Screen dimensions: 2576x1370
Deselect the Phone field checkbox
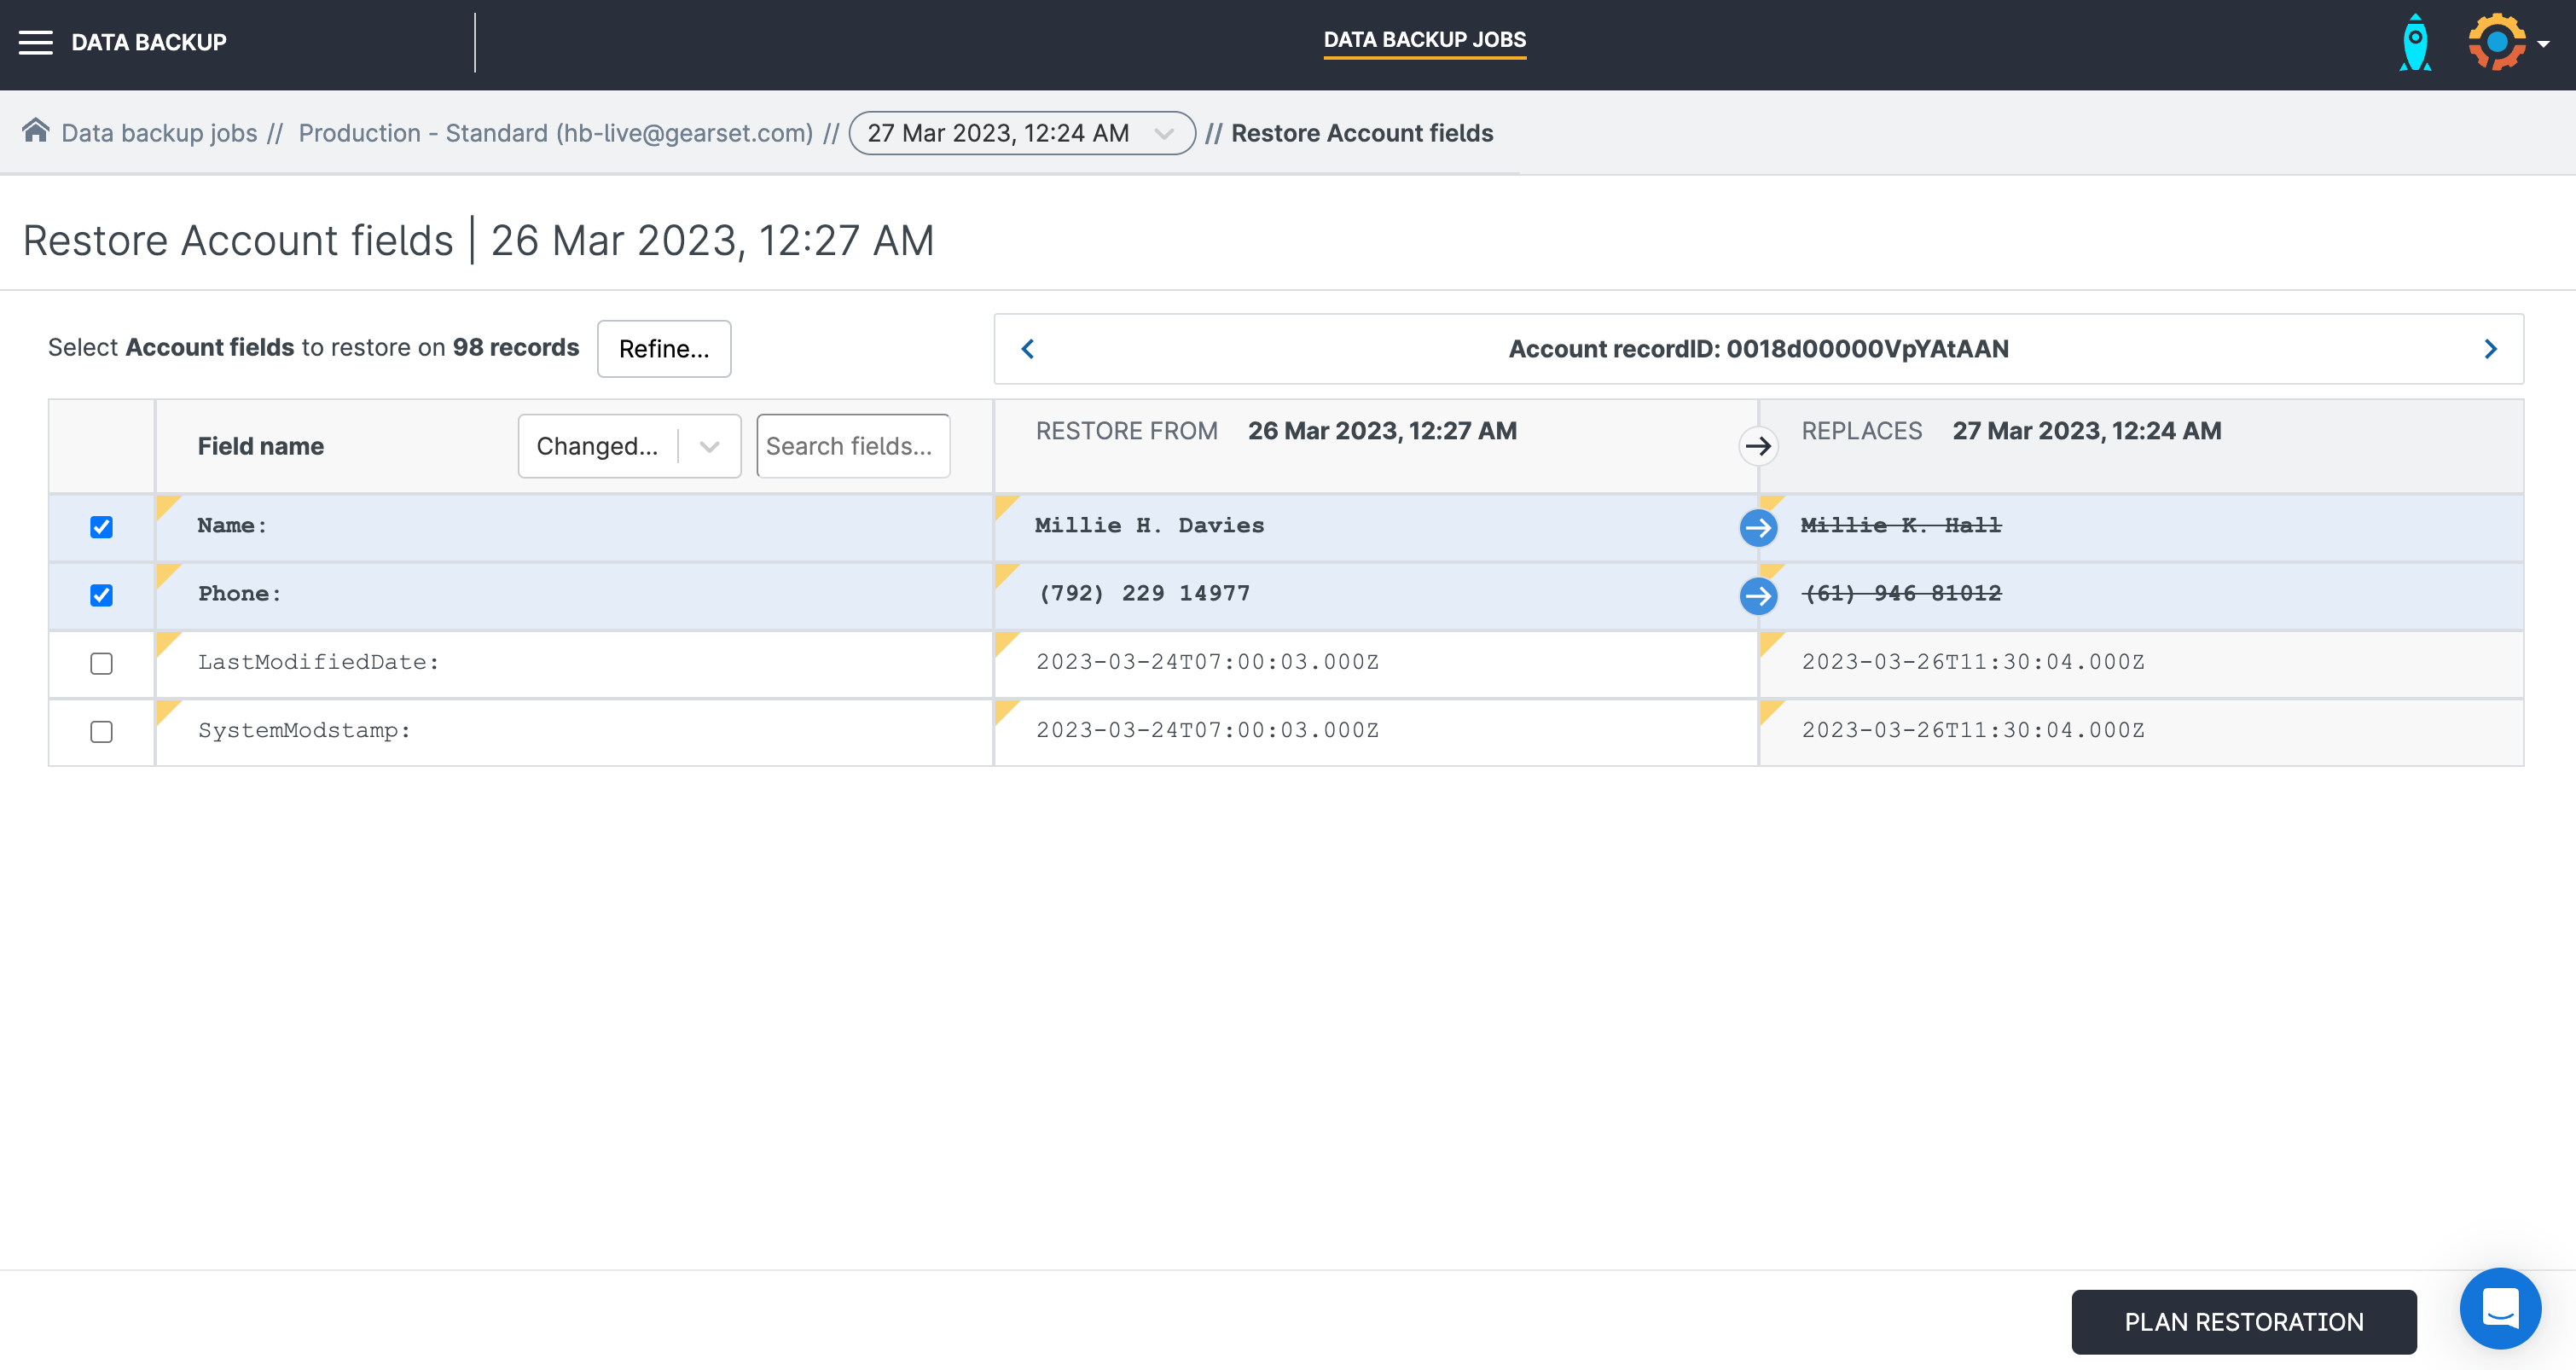101,595
